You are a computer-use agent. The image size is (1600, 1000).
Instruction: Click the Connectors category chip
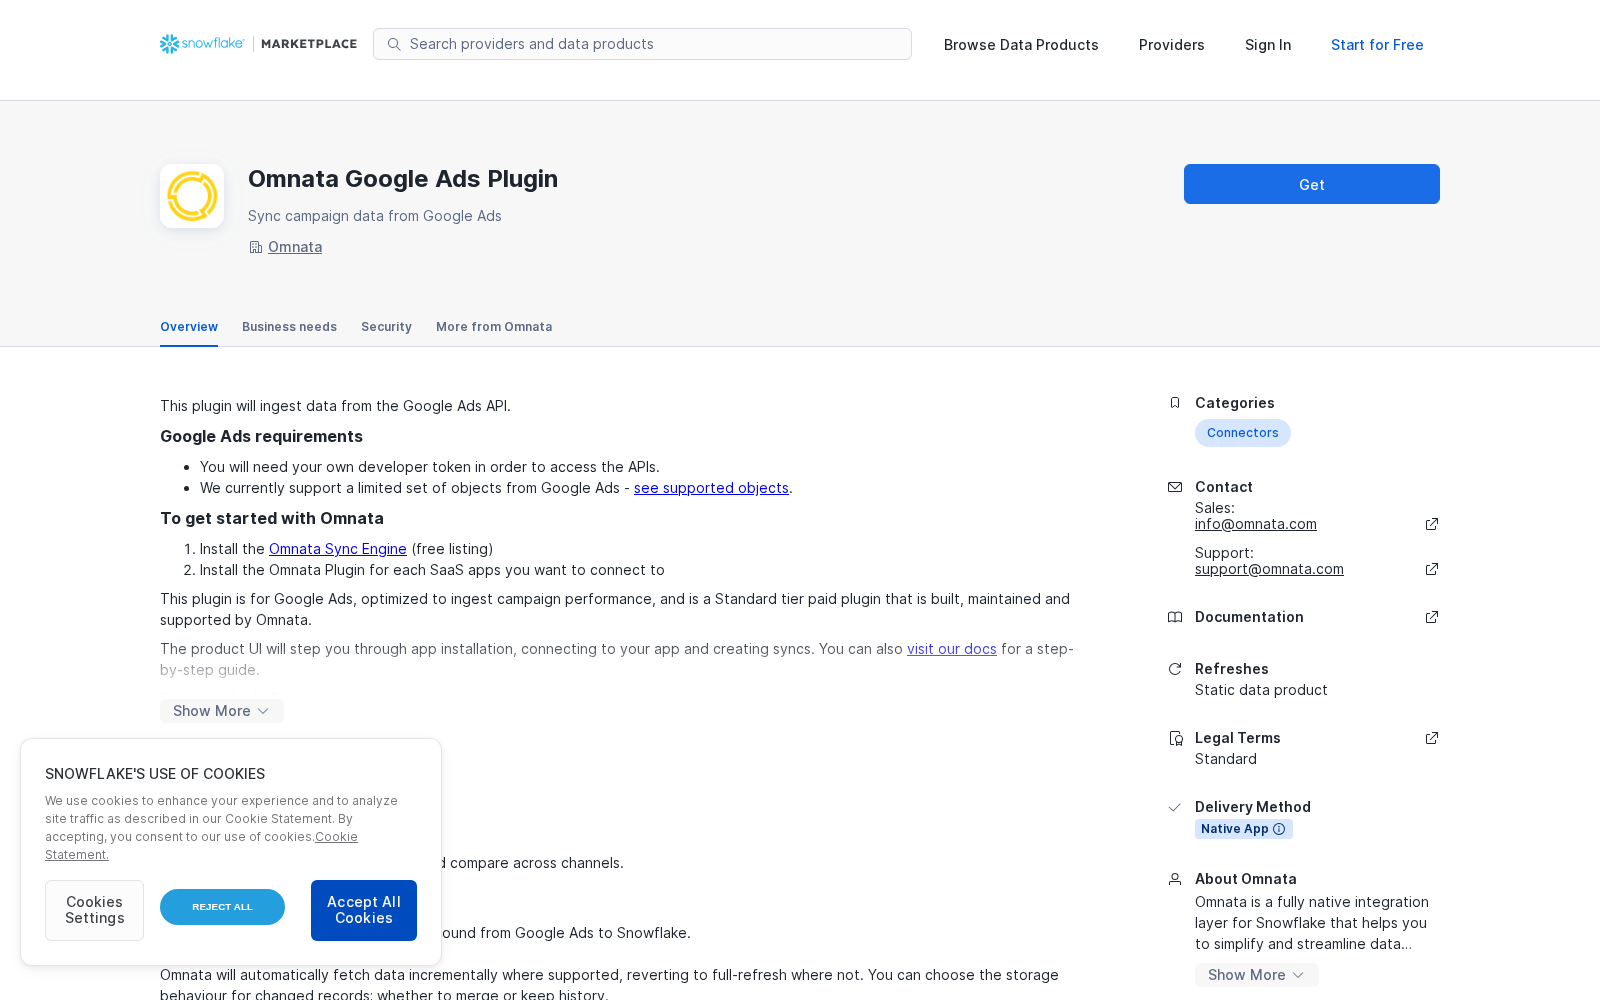tap(1243, 433)
